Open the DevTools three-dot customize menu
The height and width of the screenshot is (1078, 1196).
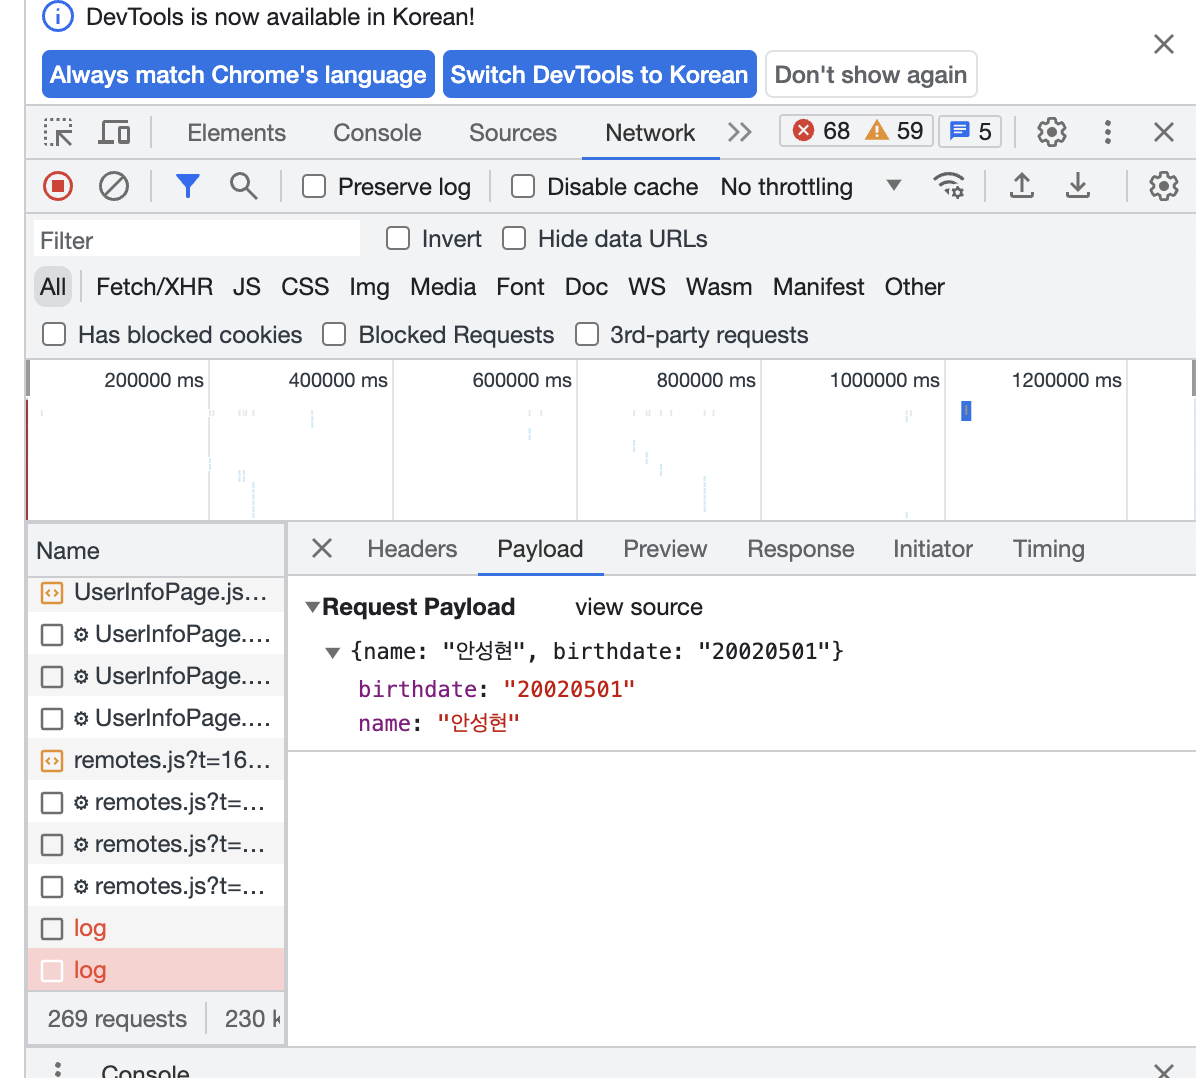coord(1108,133)
